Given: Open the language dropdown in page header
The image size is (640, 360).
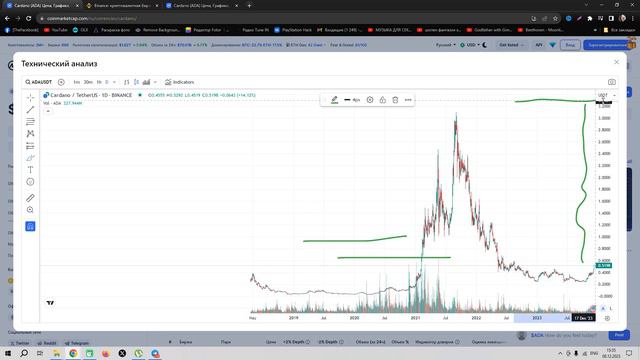Looking at the screenshot, I should pos(445,45).
